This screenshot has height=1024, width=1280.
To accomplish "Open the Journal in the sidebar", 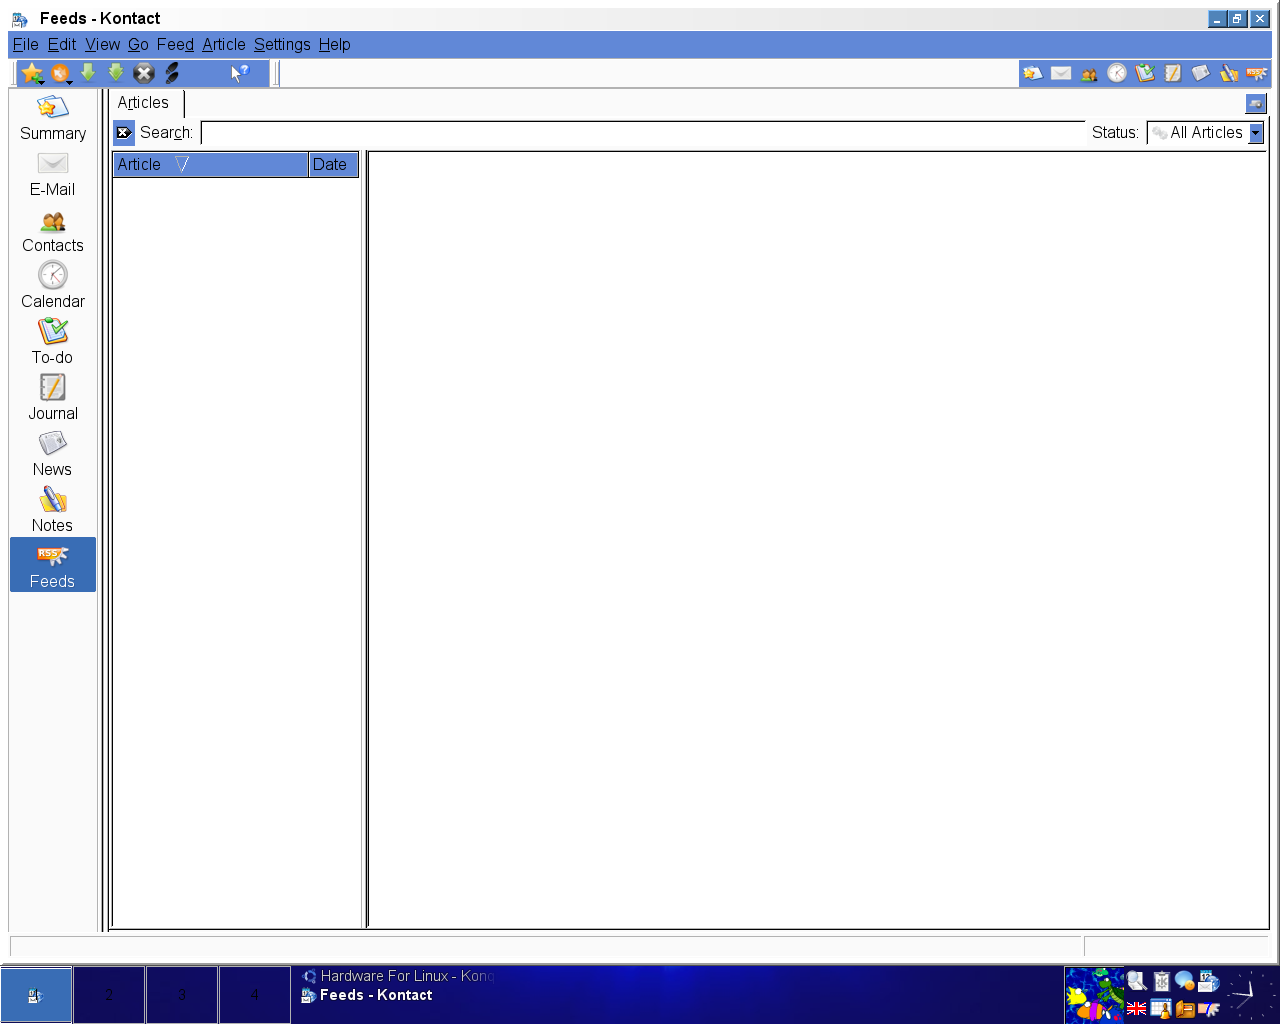I will point(53,398).
